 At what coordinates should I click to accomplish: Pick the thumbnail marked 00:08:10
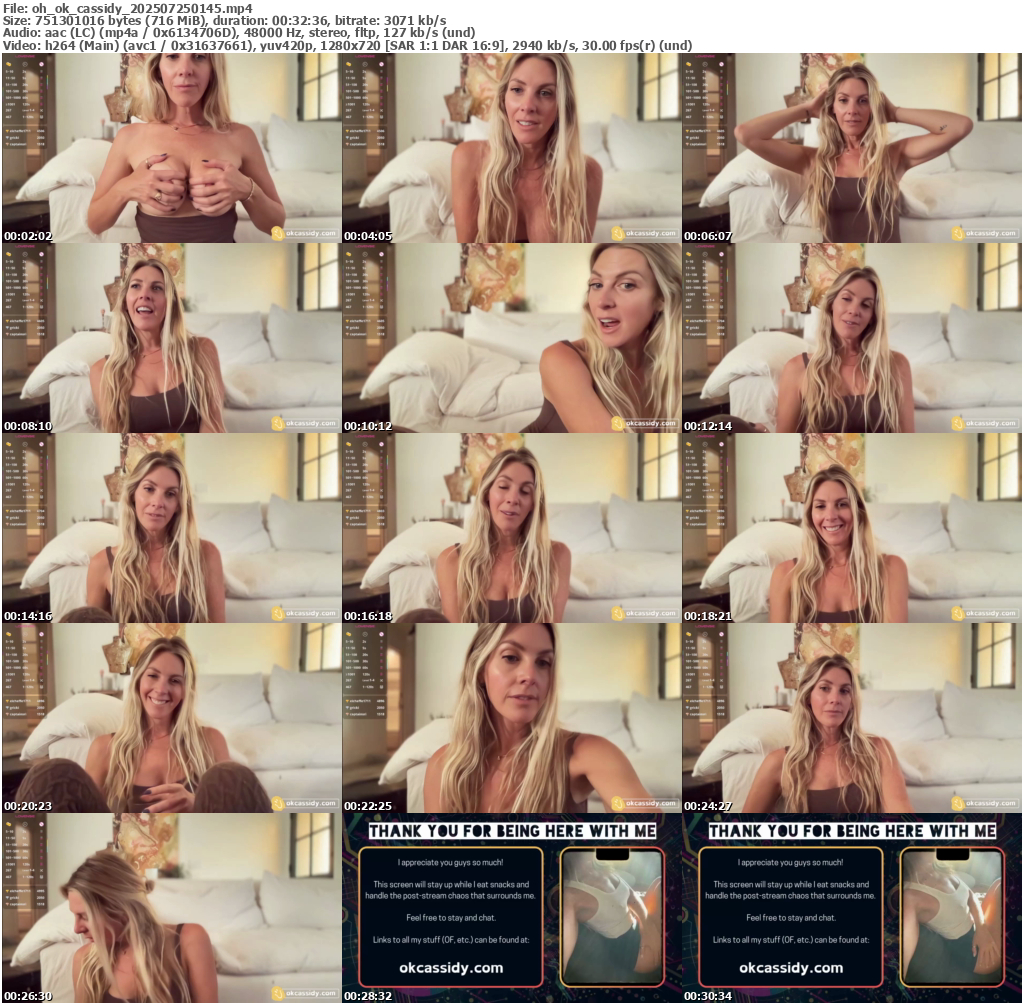172,338
